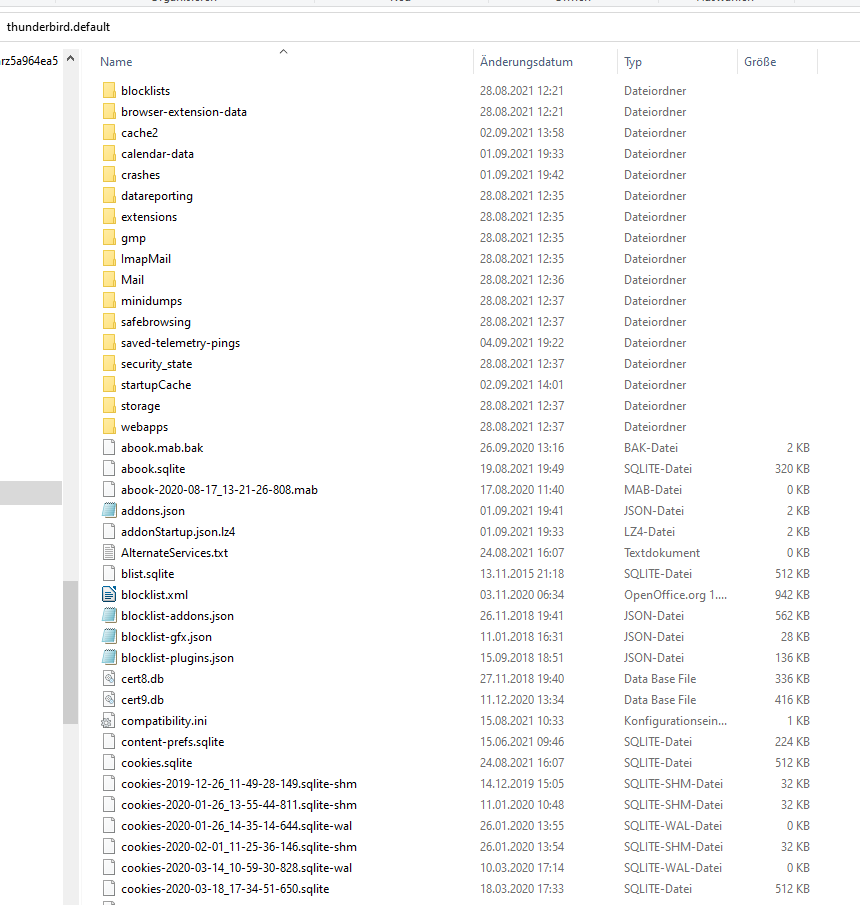Click the LZ4-Datei type cell
The width and height of the screenshot is (860, 905).
click(x=649, y=532)
